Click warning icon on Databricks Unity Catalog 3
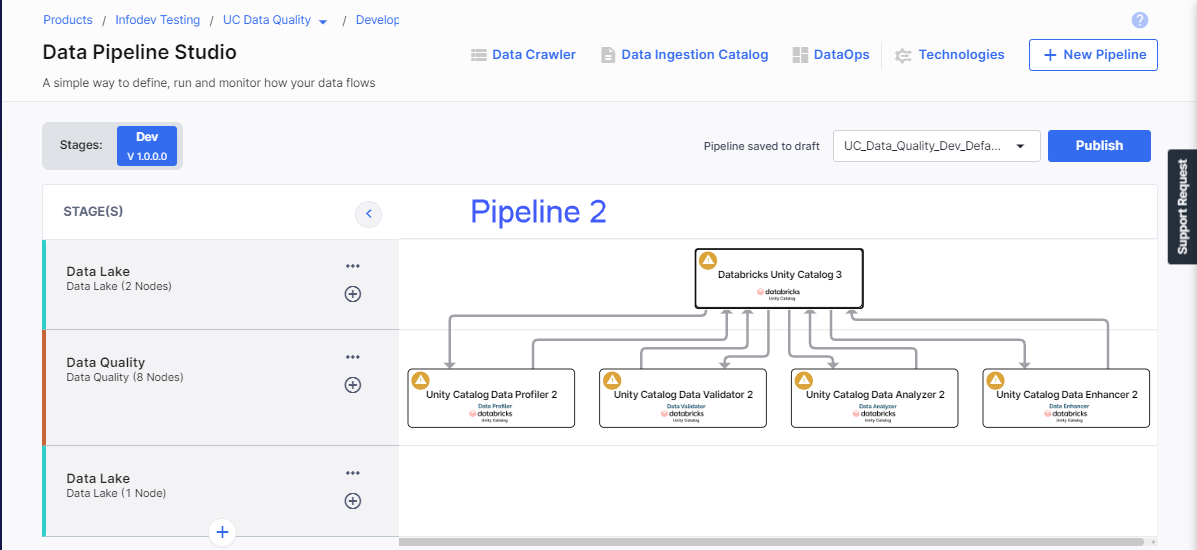The image size is (1197, 550). pos(708,260)
